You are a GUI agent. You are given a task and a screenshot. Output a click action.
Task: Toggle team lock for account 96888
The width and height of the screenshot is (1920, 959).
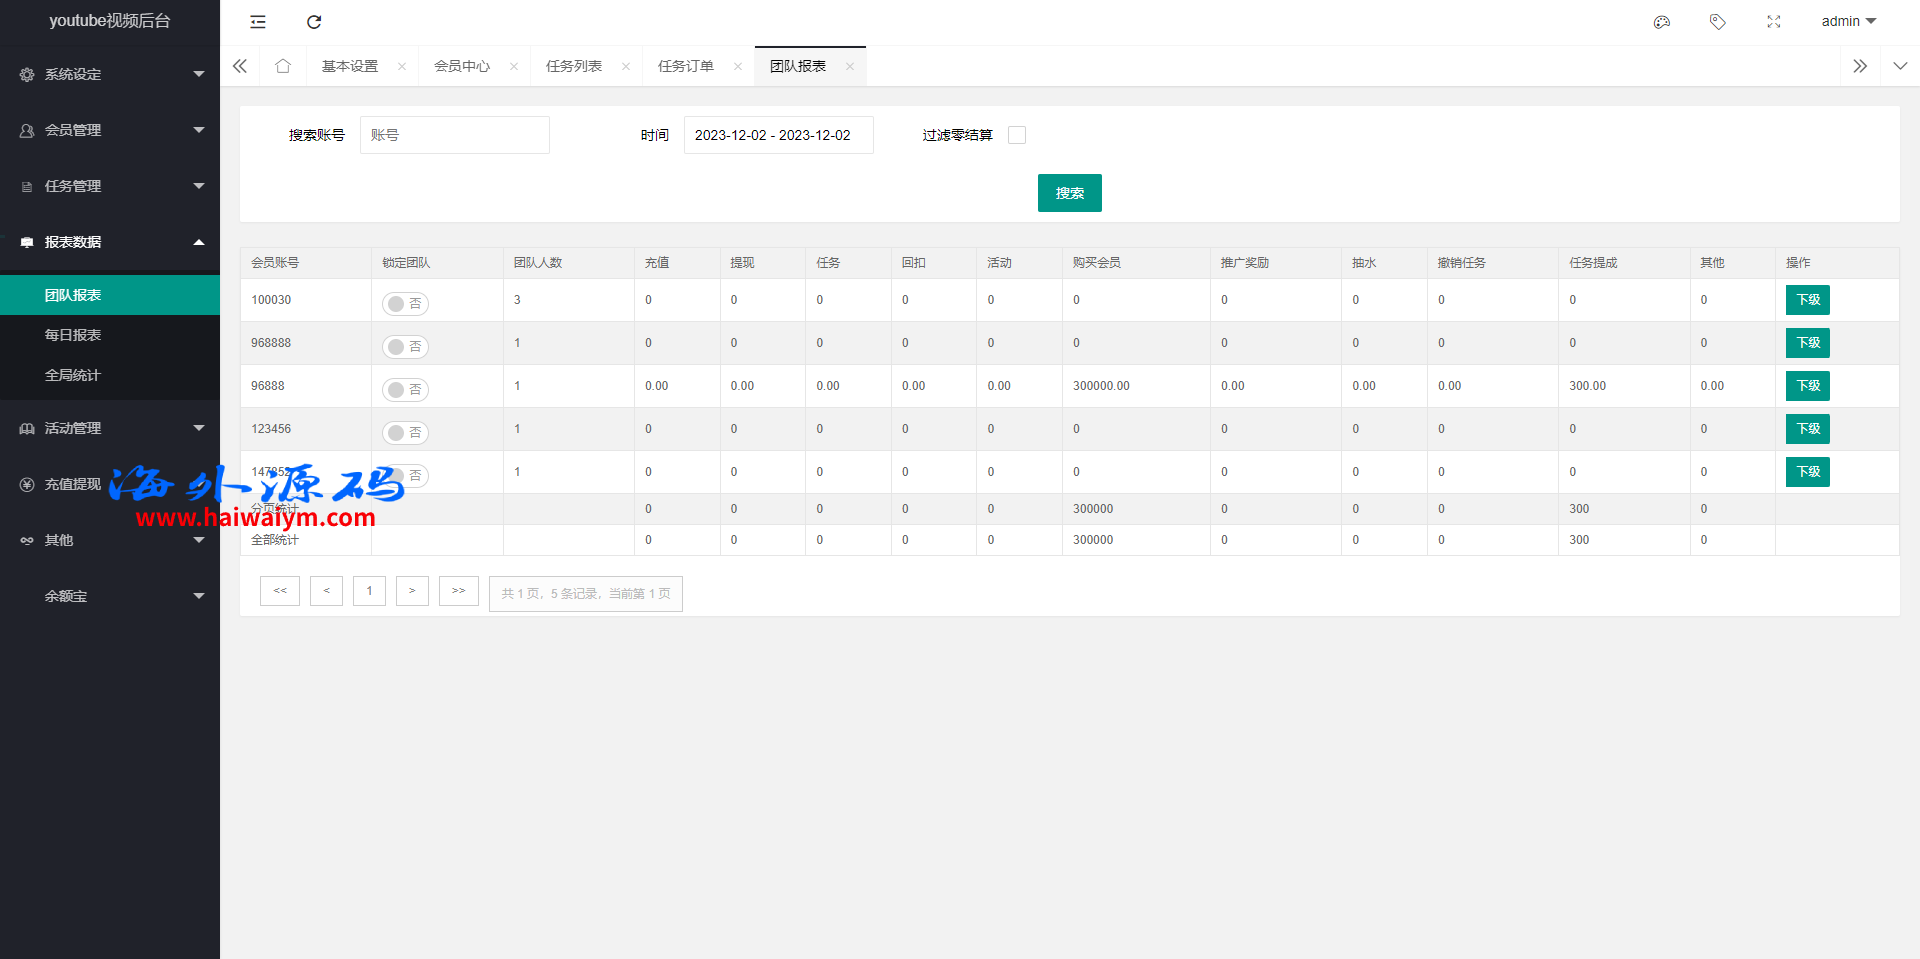tap(405, 389)
